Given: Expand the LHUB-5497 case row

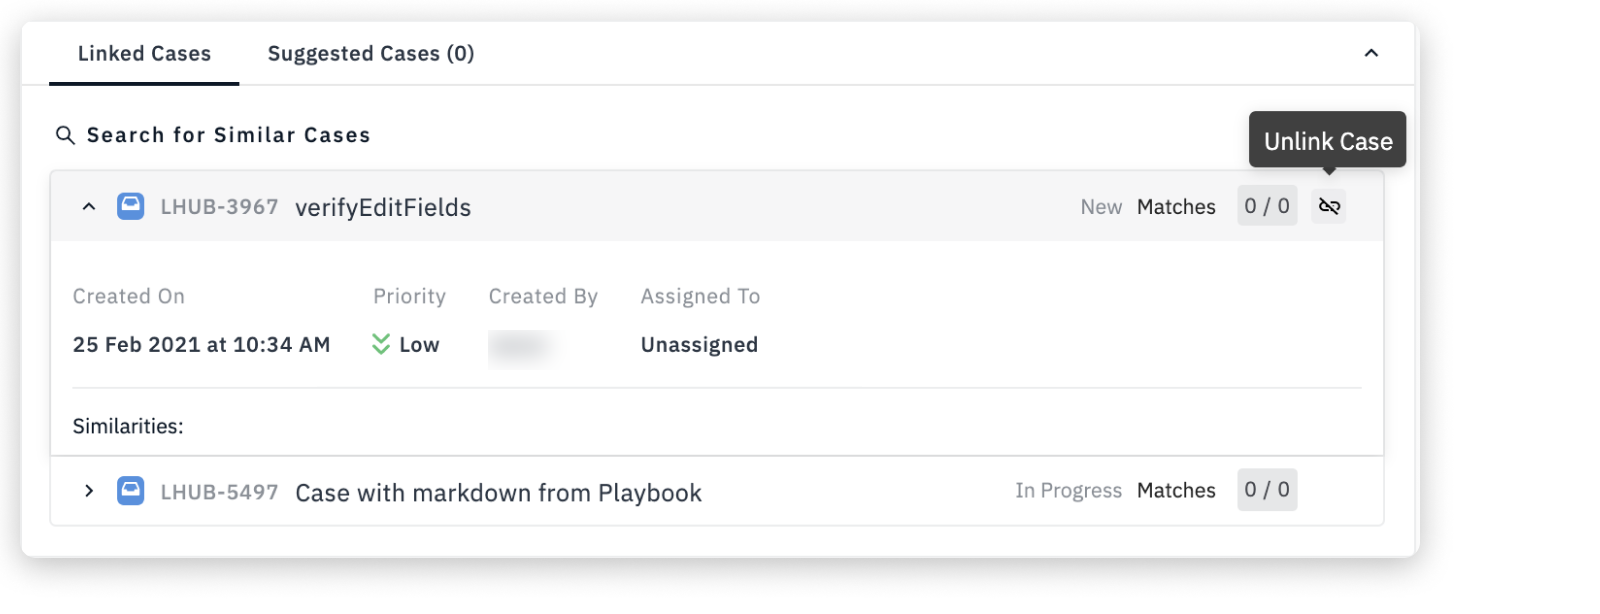Looking at the screenshot, I should [89, 491].
